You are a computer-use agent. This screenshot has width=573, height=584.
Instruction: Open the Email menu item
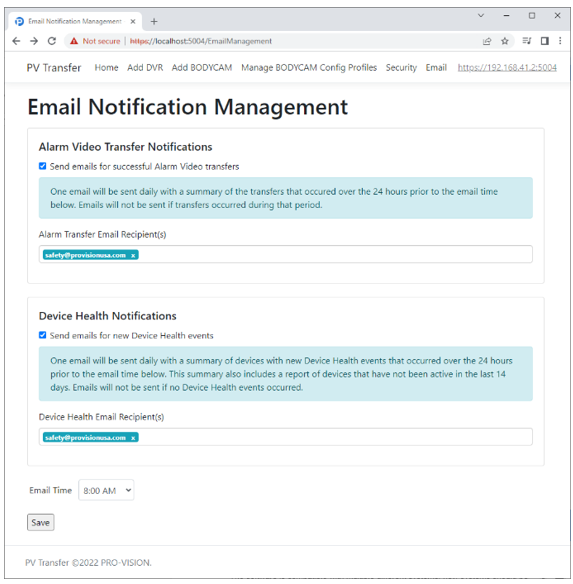pos(436,68)
